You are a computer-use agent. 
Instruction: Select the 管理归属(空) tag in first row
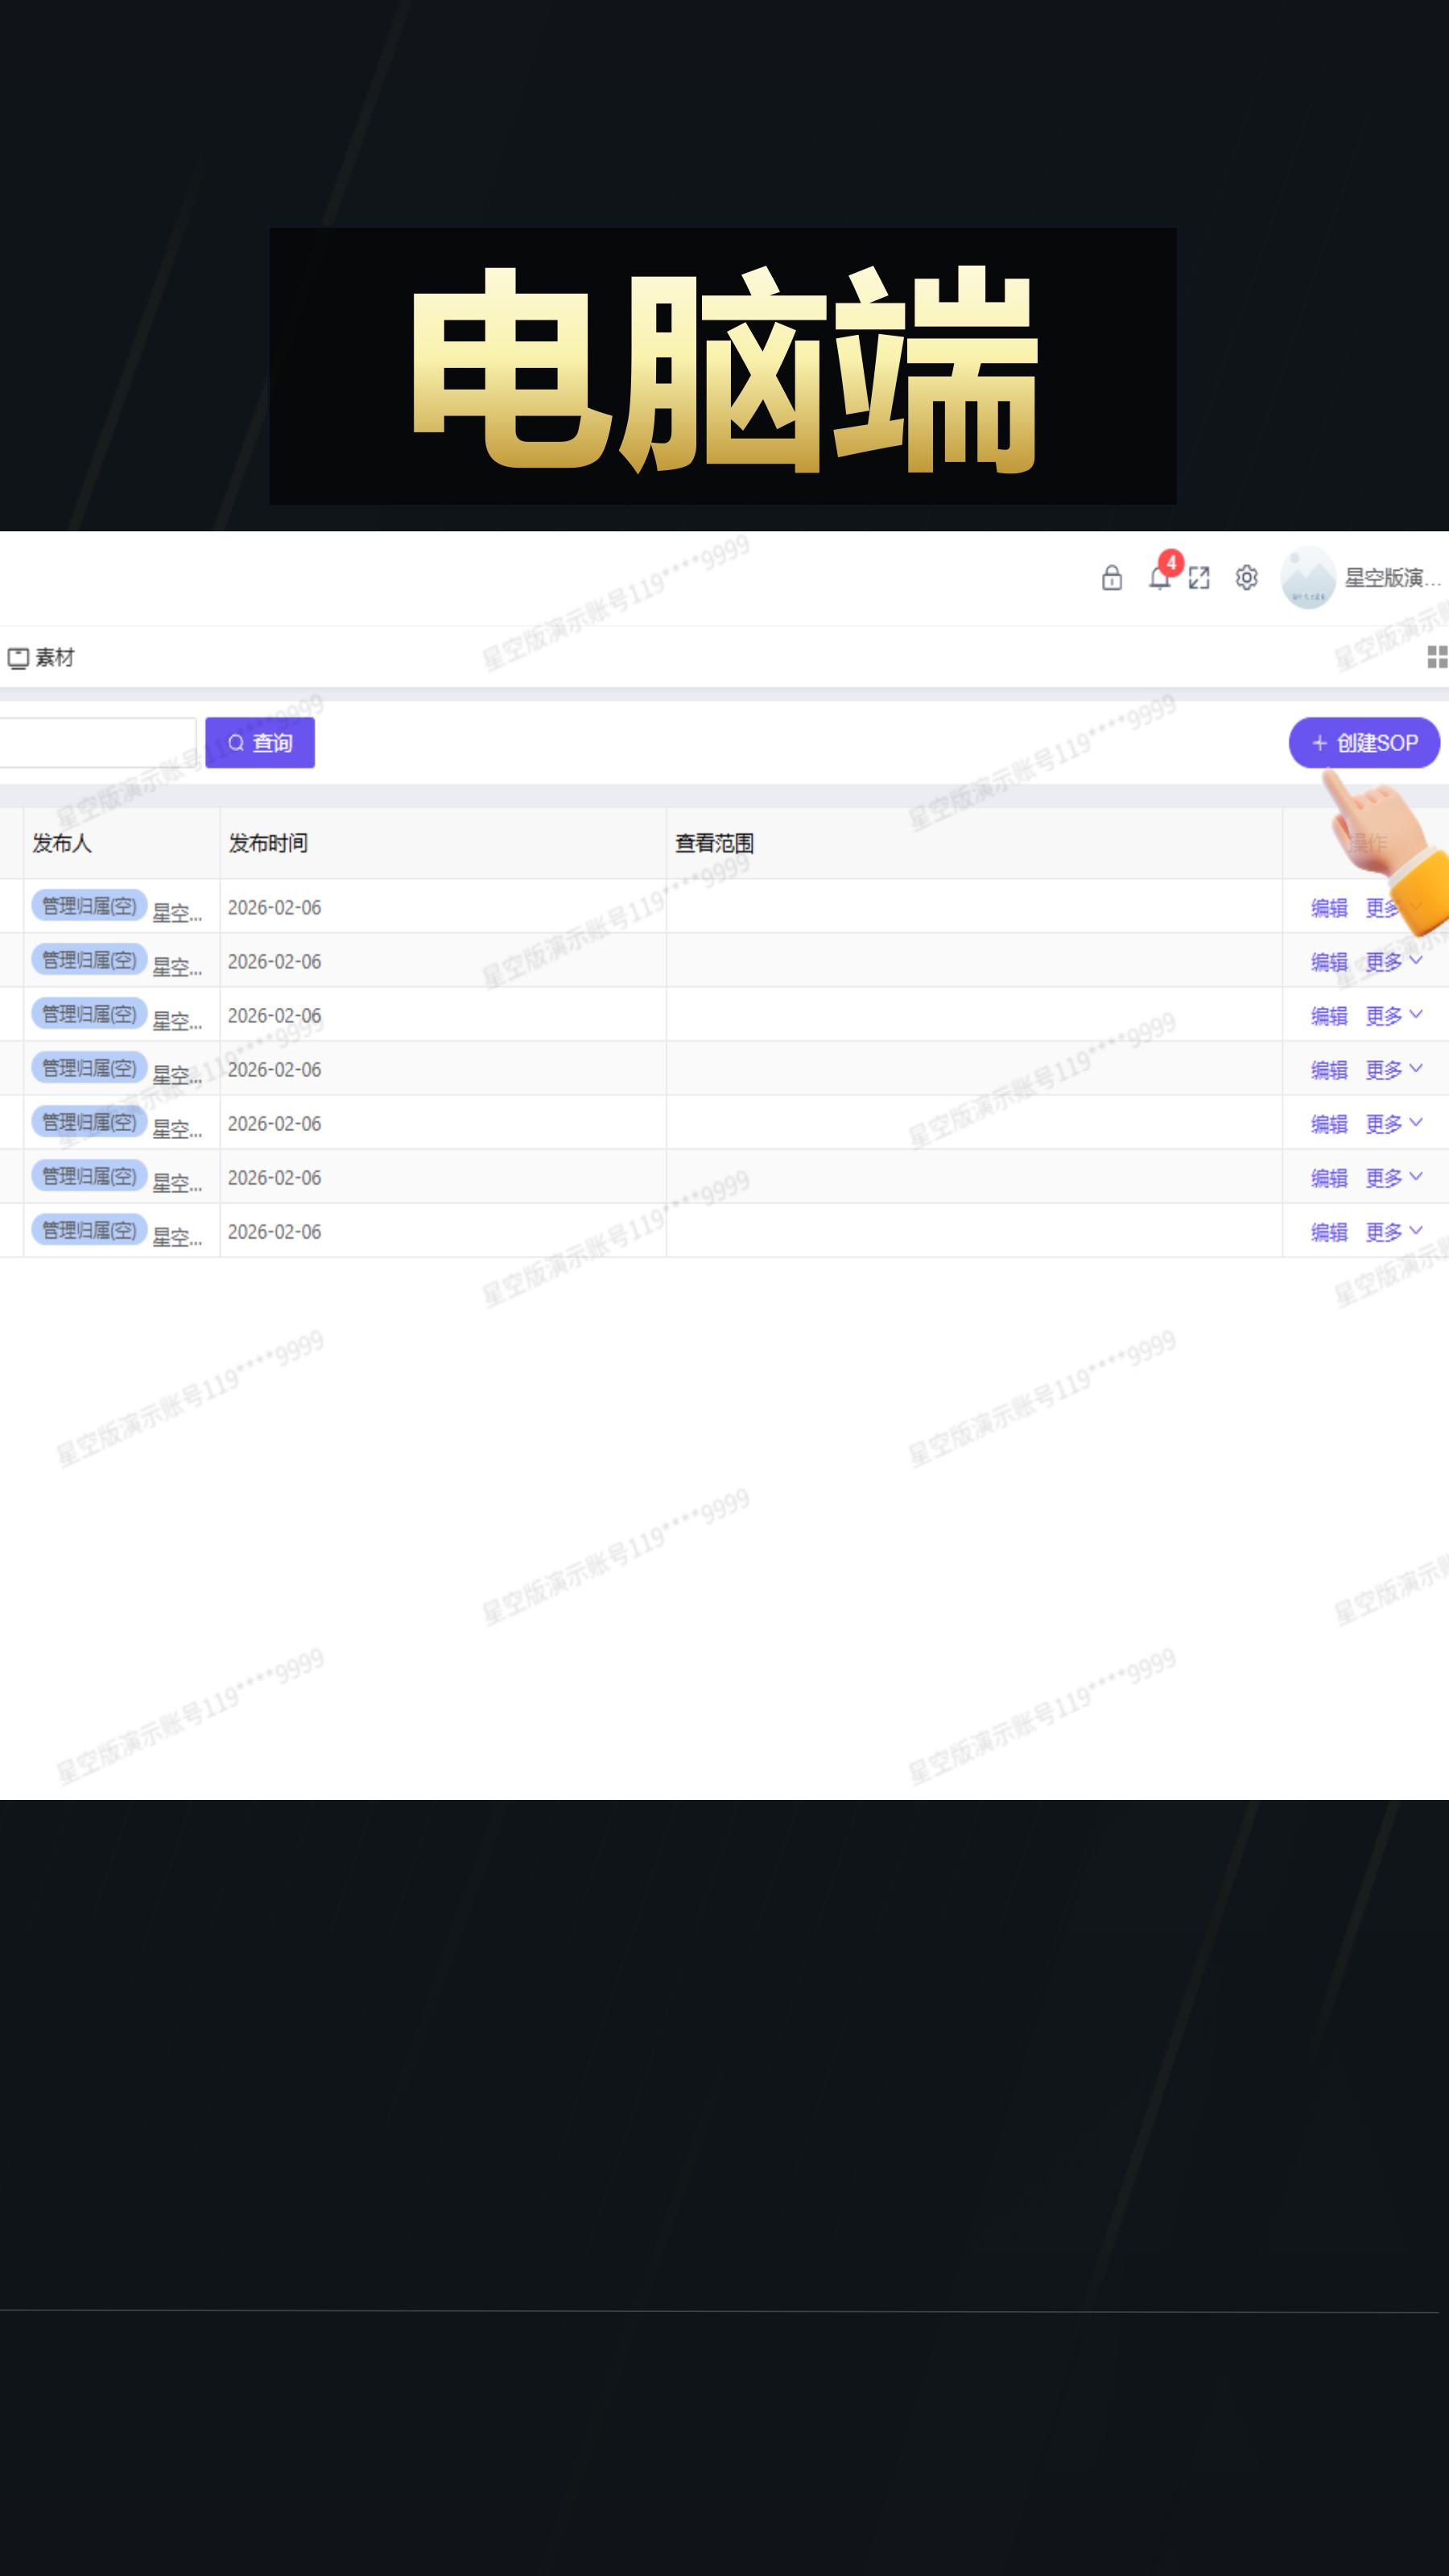pyautogui.click(x=90, y=905)
